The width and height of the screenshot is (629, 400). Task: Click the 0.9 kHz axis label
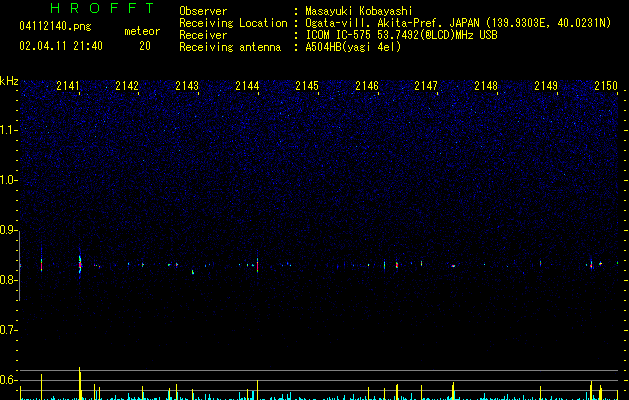click(x=9, y=230)
